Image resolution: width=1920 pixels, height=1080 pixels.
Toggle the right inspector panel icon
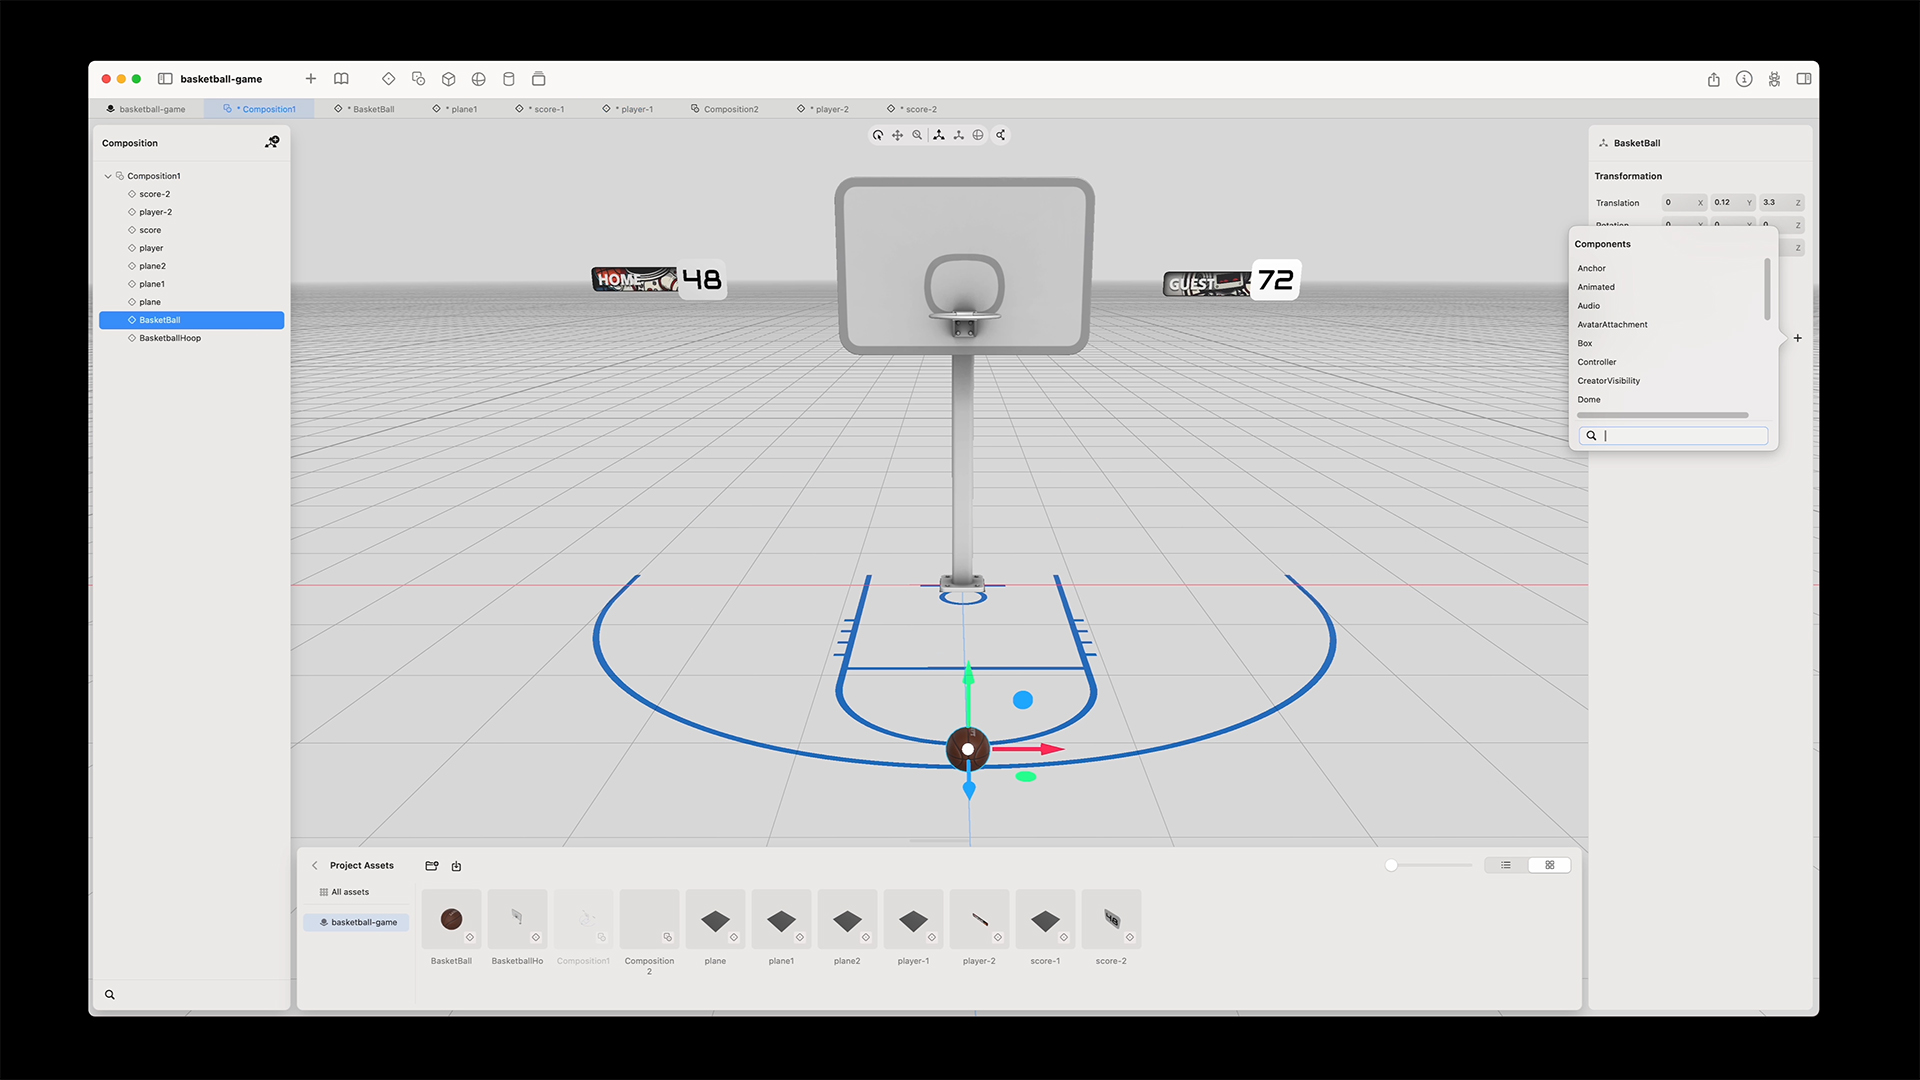[x=1803, y=79]
